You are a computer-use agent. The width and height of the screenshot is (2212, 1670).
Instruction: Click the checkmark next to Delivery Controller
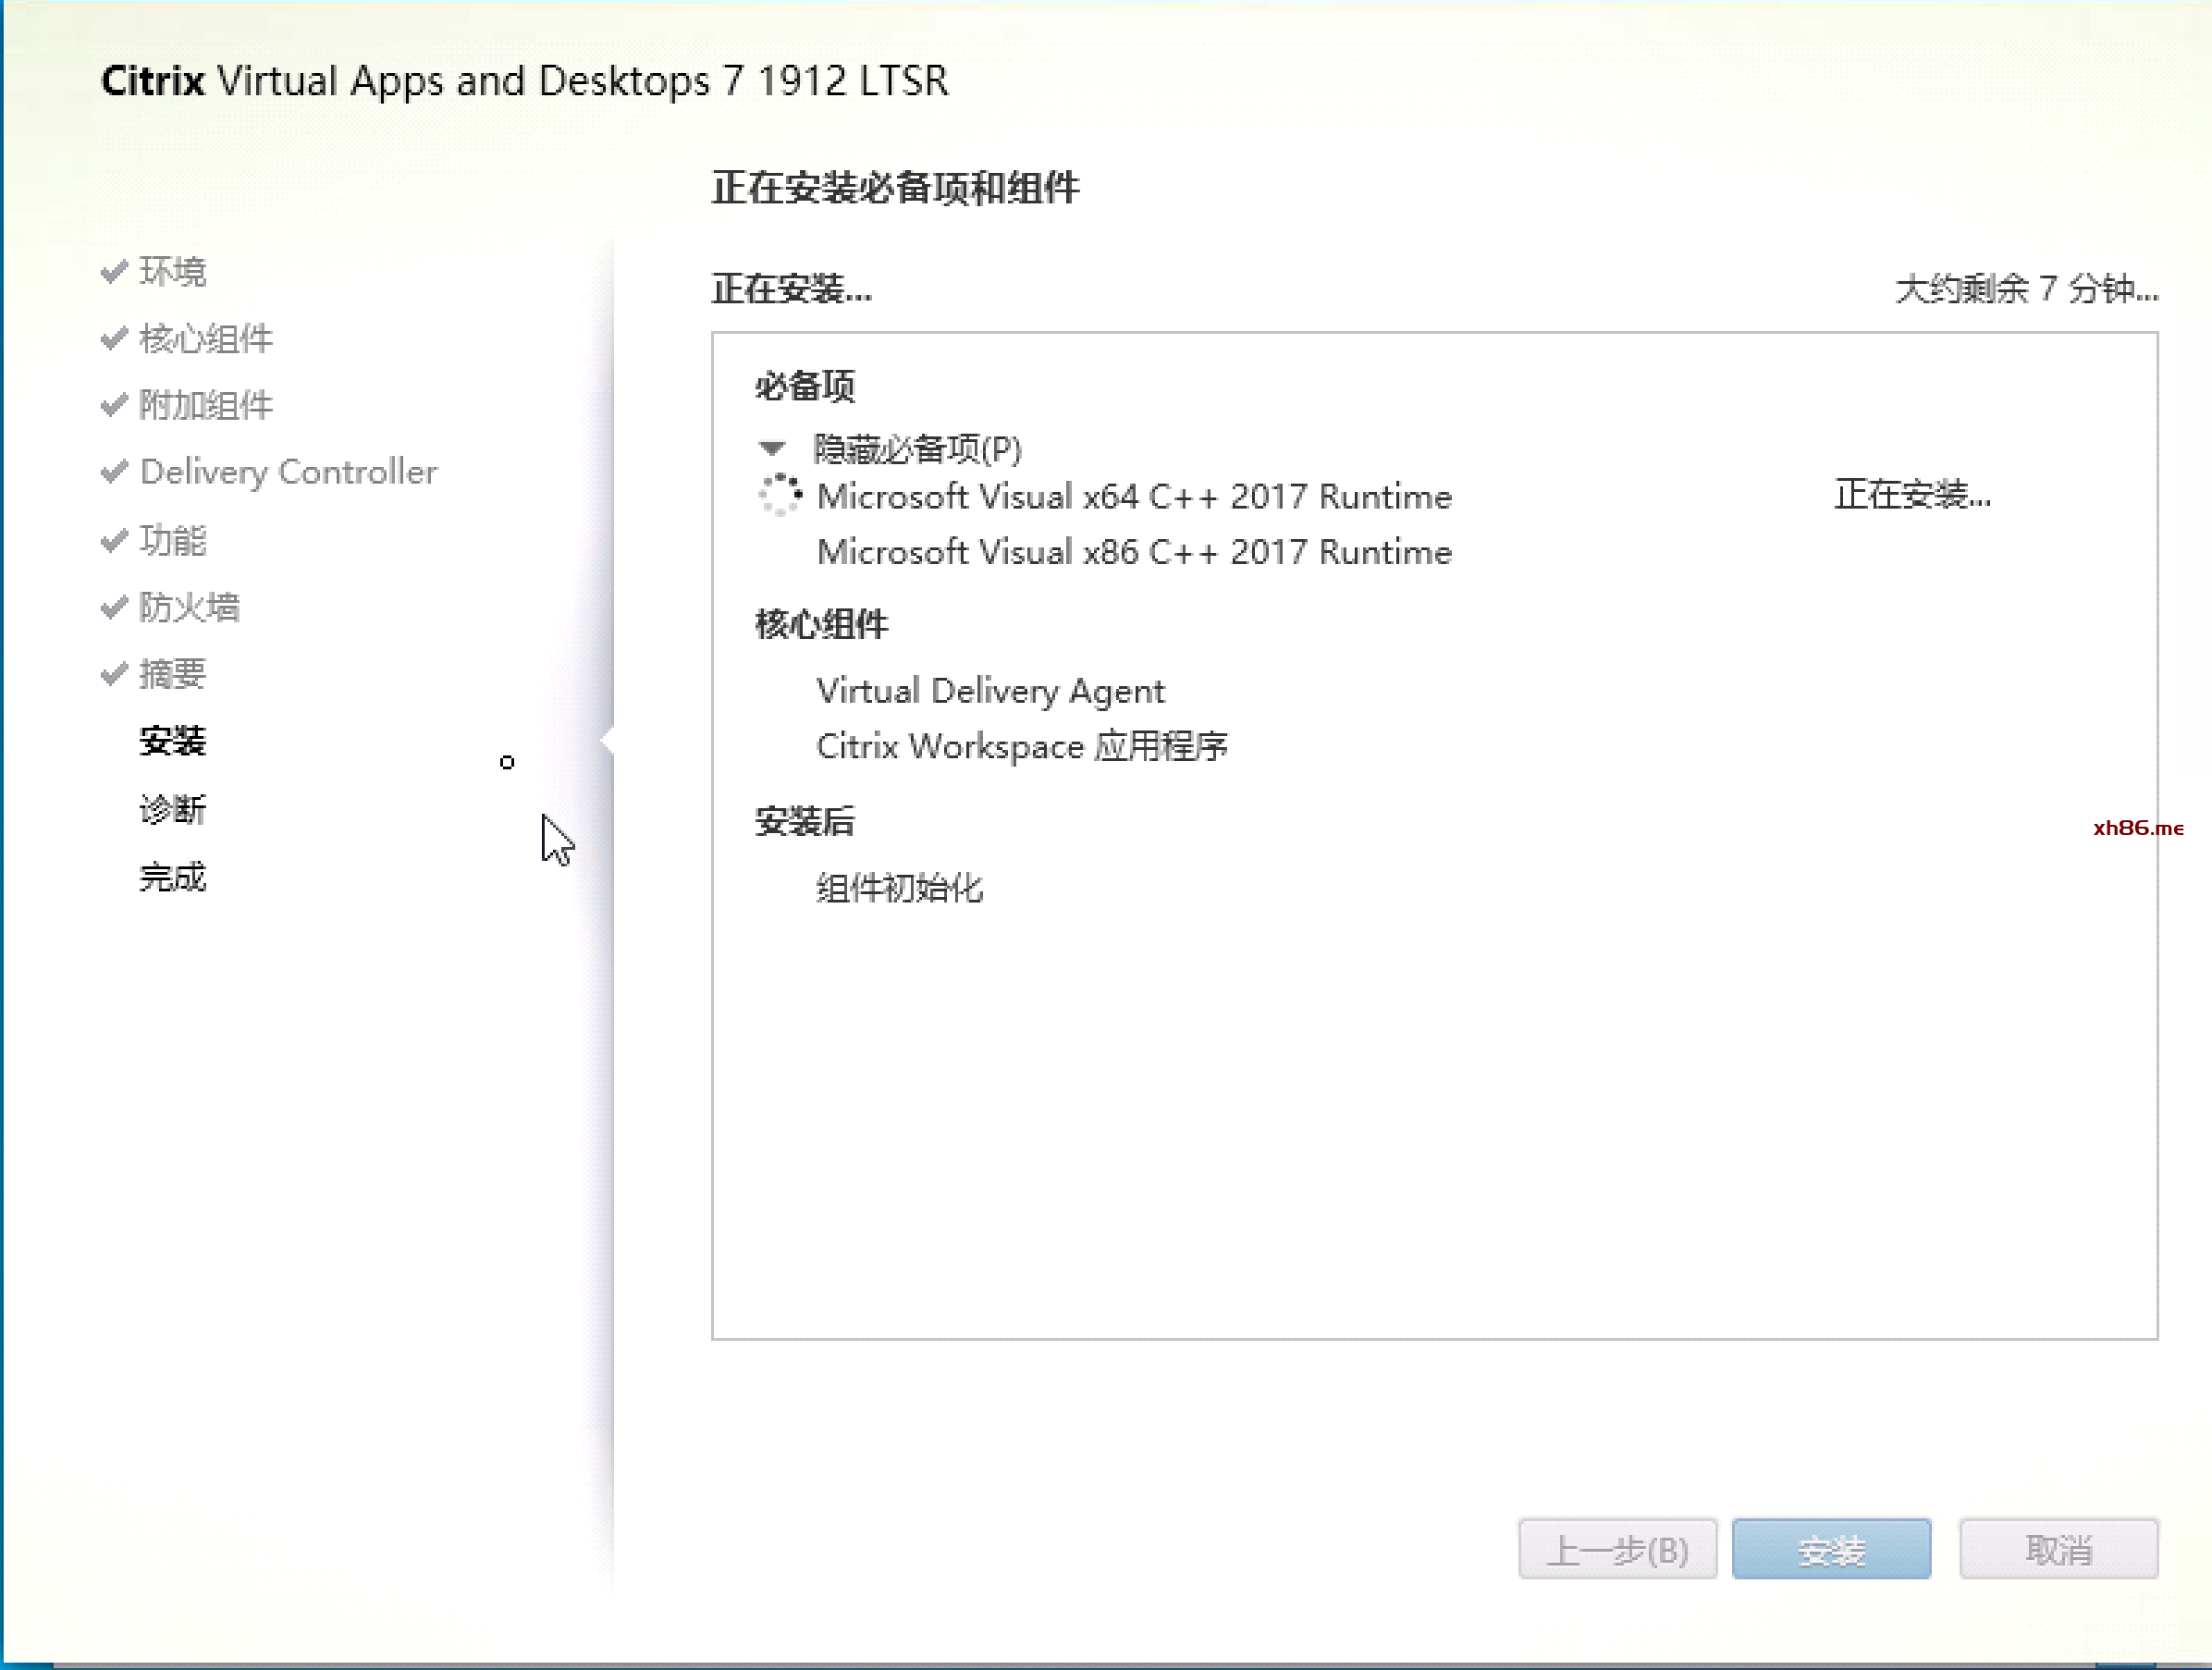(114, 471)
